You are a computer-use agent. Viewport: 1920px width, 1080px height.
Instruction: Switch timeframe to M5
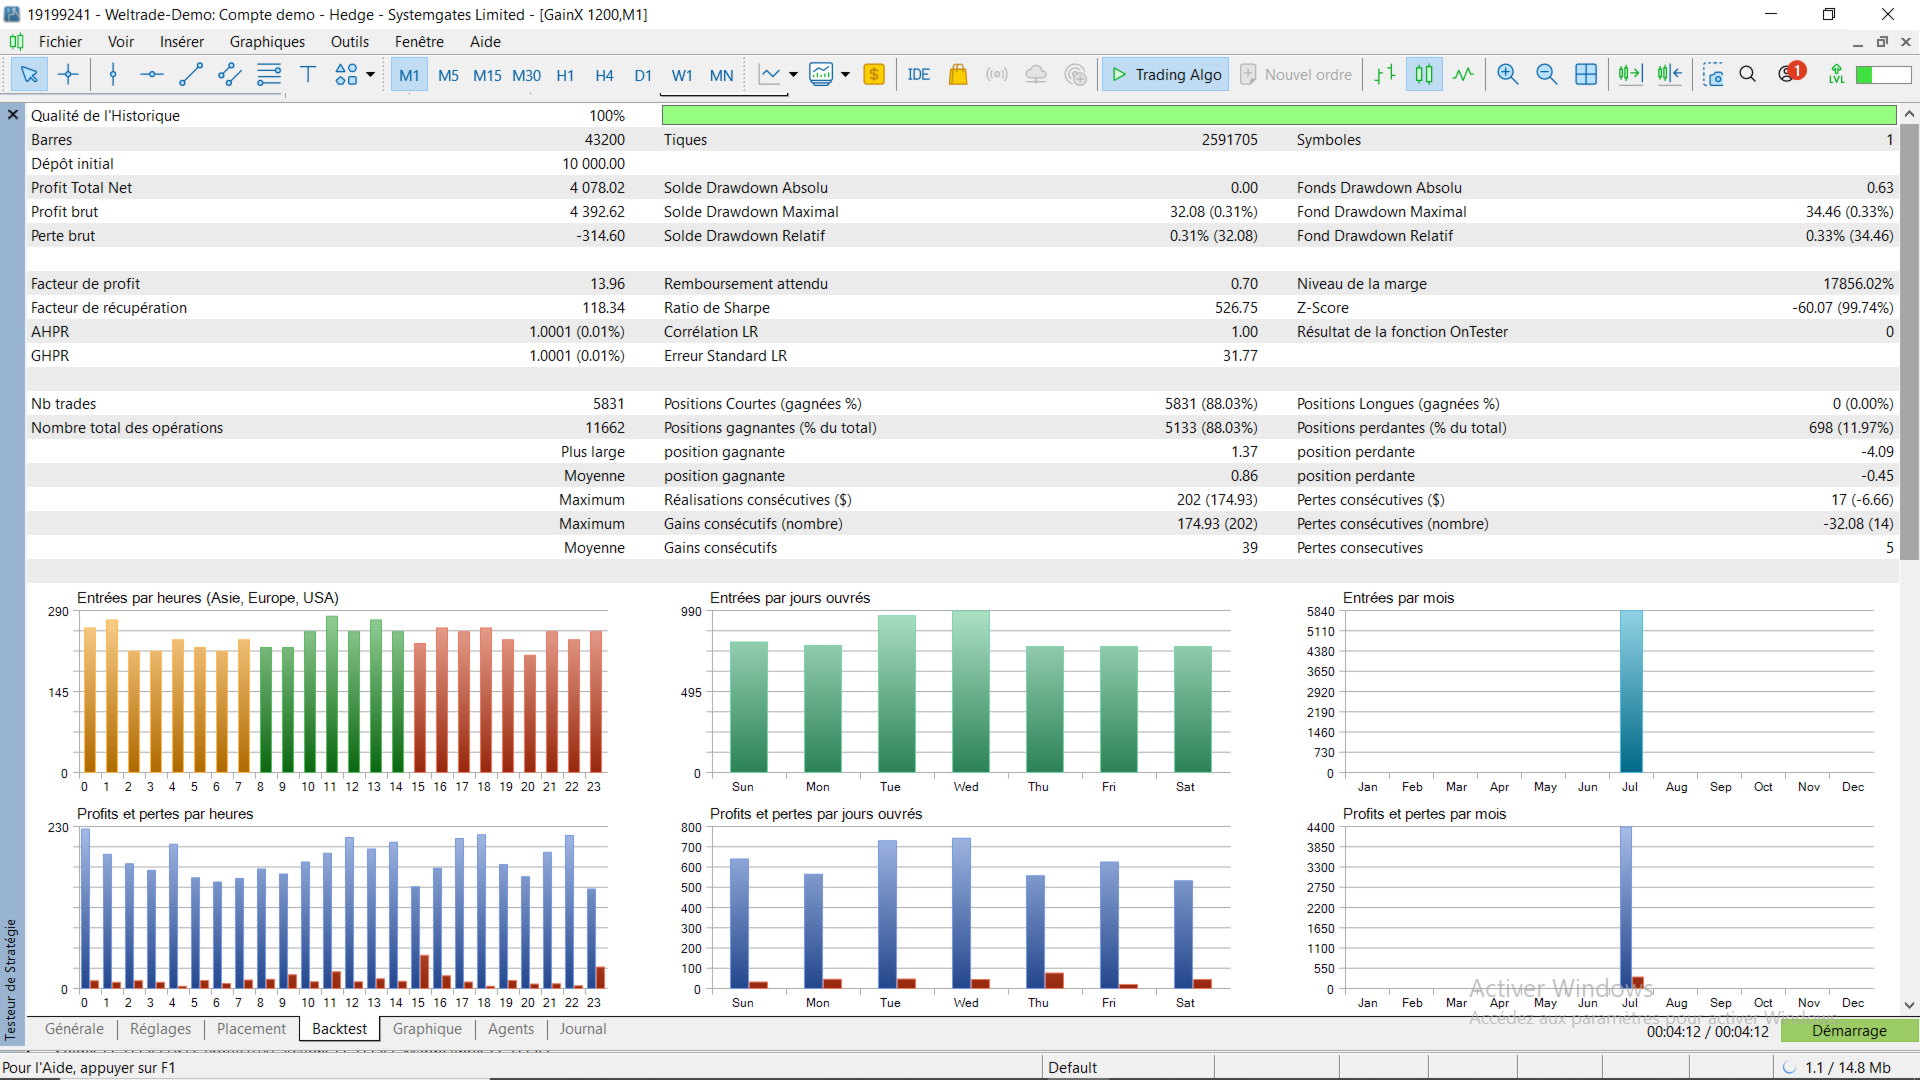[448, 75]
